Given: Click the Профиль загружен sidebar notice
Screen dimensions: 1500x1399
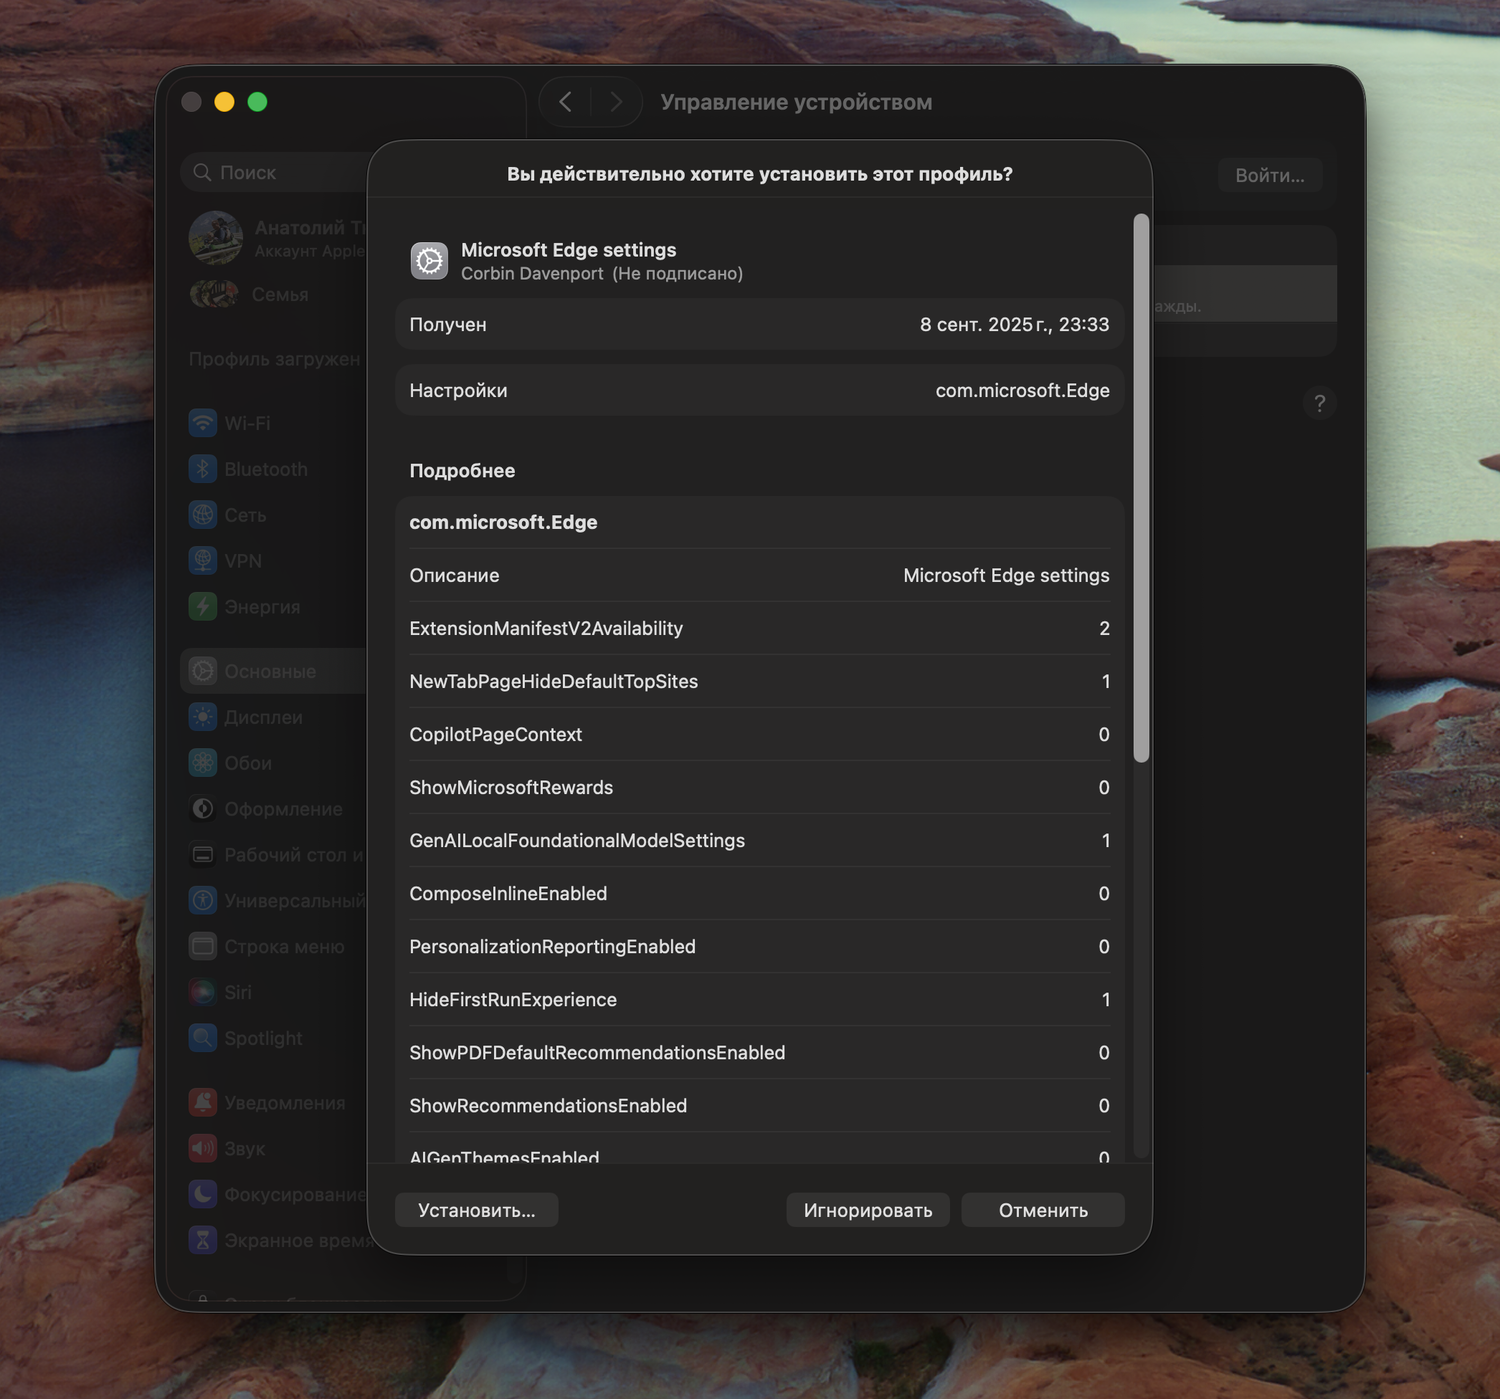Looking at the screenshot, I should 274,358.
